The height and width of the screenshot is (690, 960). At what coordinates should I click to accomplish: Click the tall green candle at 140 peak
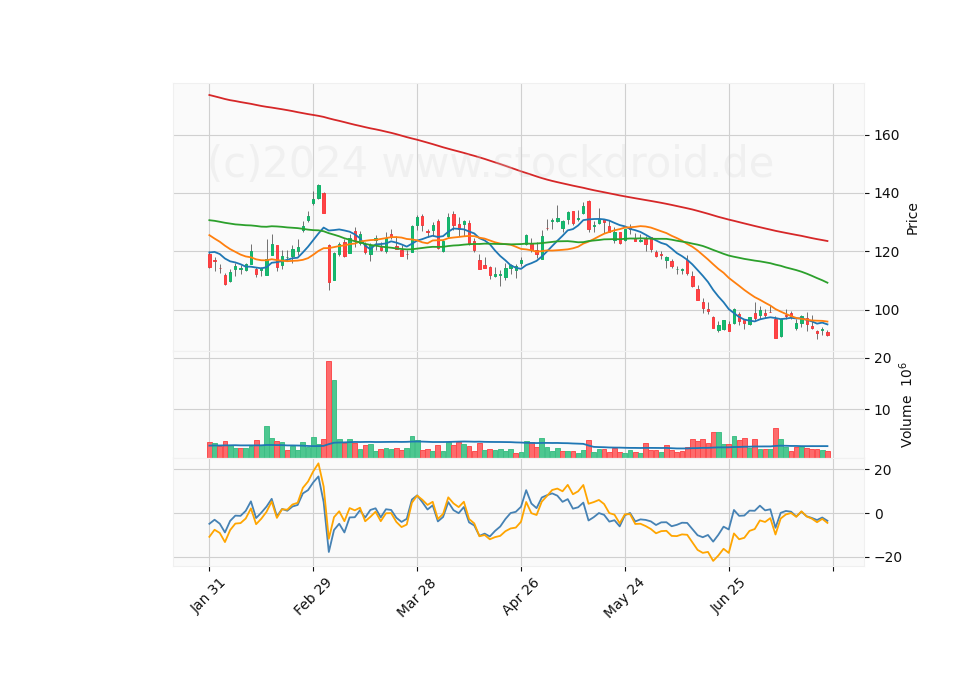click(x=319, y=192)
